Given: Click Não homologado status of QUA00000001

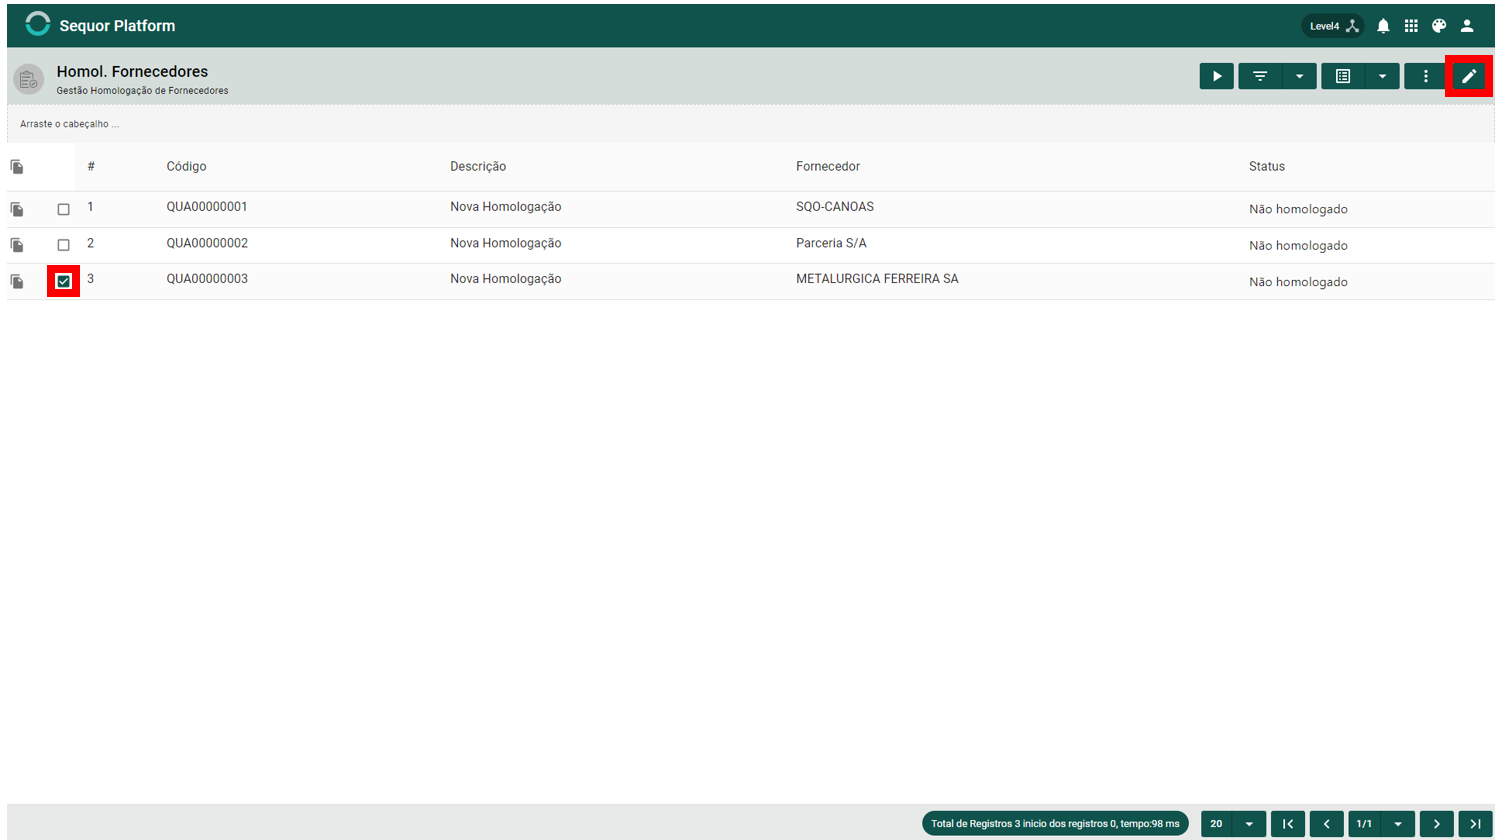Looking at the screenshot, I should pyautogui.click(x=1298, y=209).
